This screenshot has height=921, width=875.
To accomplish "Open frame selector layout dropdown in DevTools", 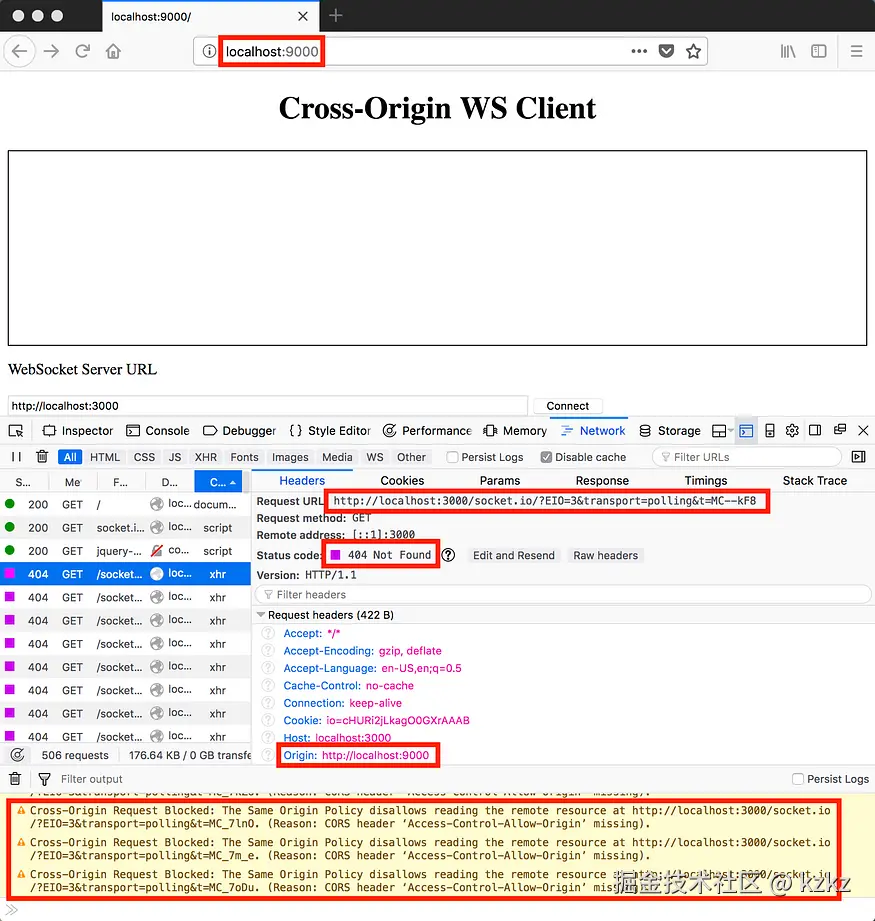I will (722, 431).
